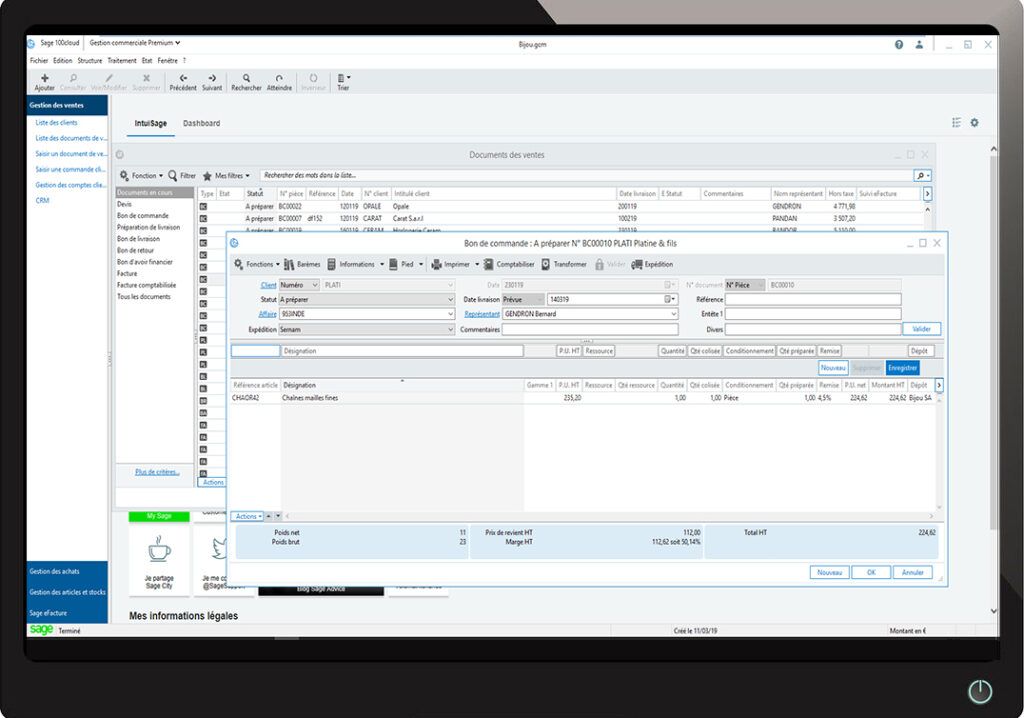The image size is (1024, 718).
Task: Open the Représentant GENDRON Bernard dropdown
Action: coord(673,314)
